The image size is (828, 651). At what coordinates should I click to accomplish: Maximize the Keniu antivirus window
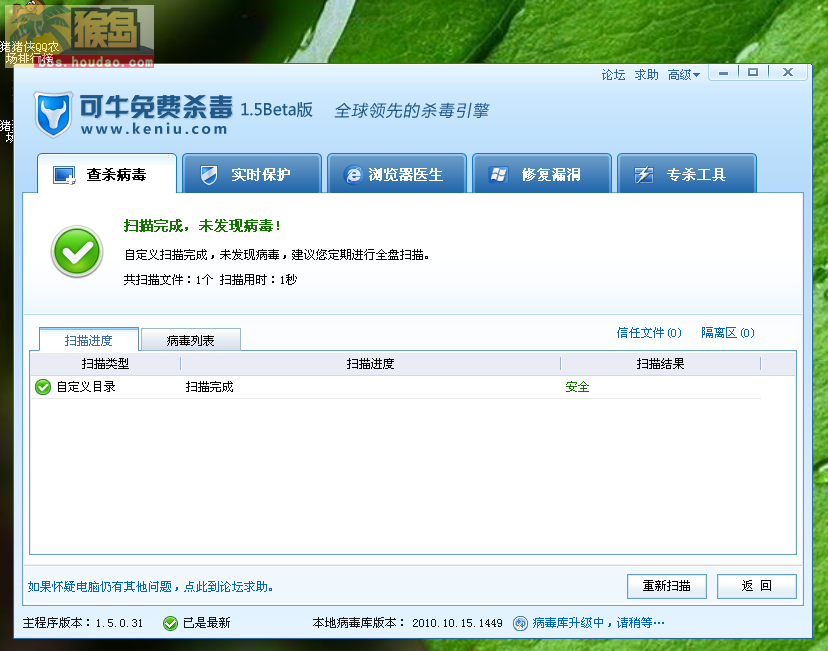753,72
